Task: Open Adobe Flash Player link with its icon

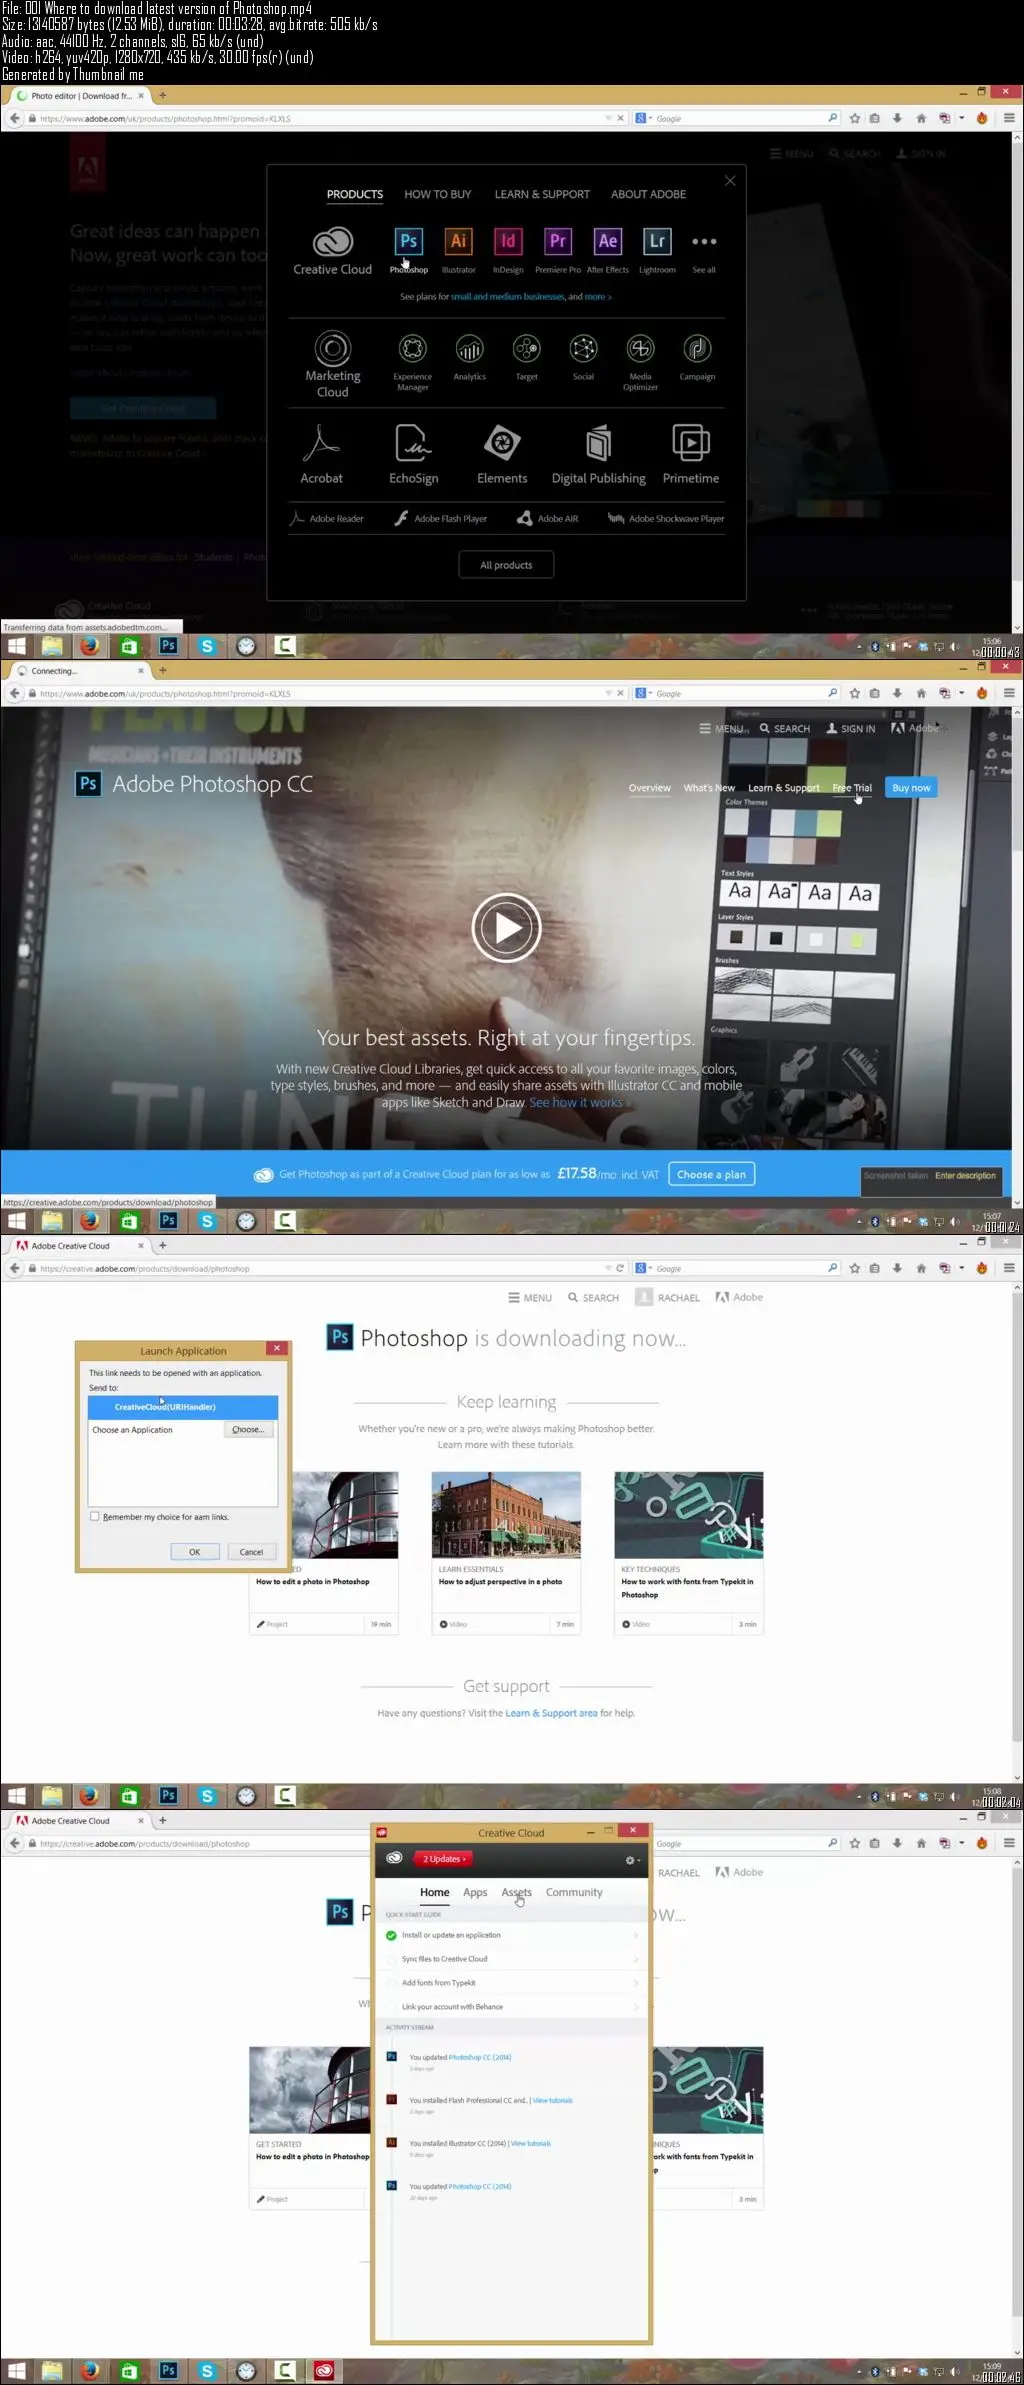Action: (x=441, y=519)
